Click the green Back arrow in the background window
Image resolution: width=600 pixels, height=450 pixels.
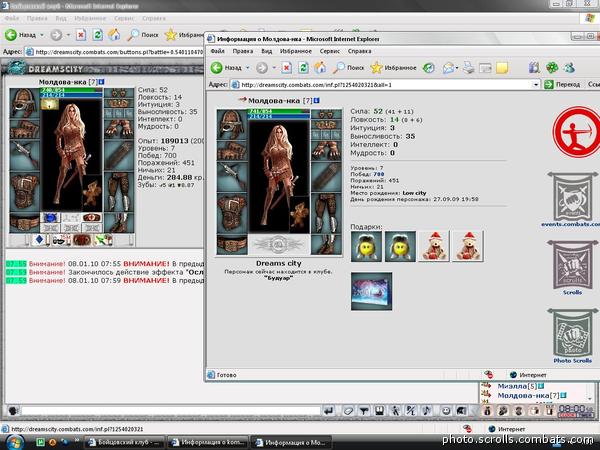pyautogui.click(x=11, y=35)
